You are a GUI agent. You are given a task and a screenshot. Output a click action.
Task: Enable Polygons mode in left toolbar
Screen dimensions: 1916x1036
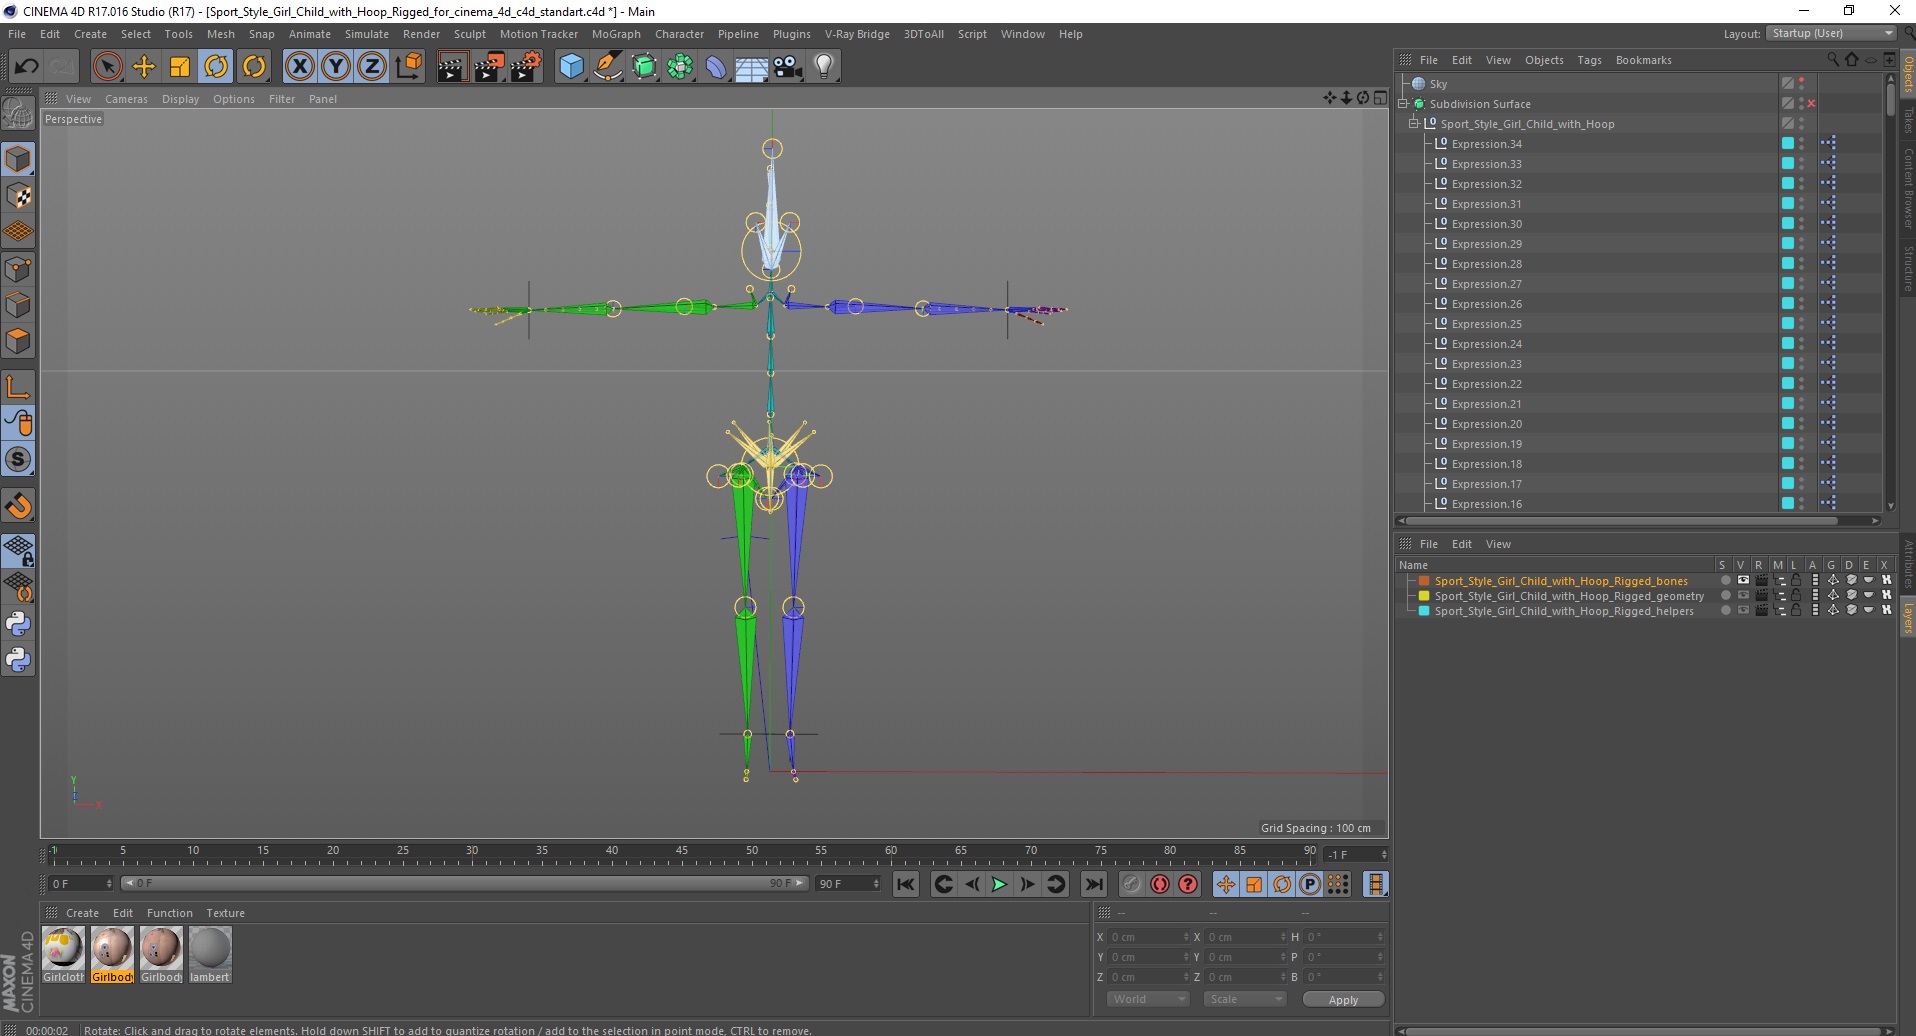coord(19,341)
